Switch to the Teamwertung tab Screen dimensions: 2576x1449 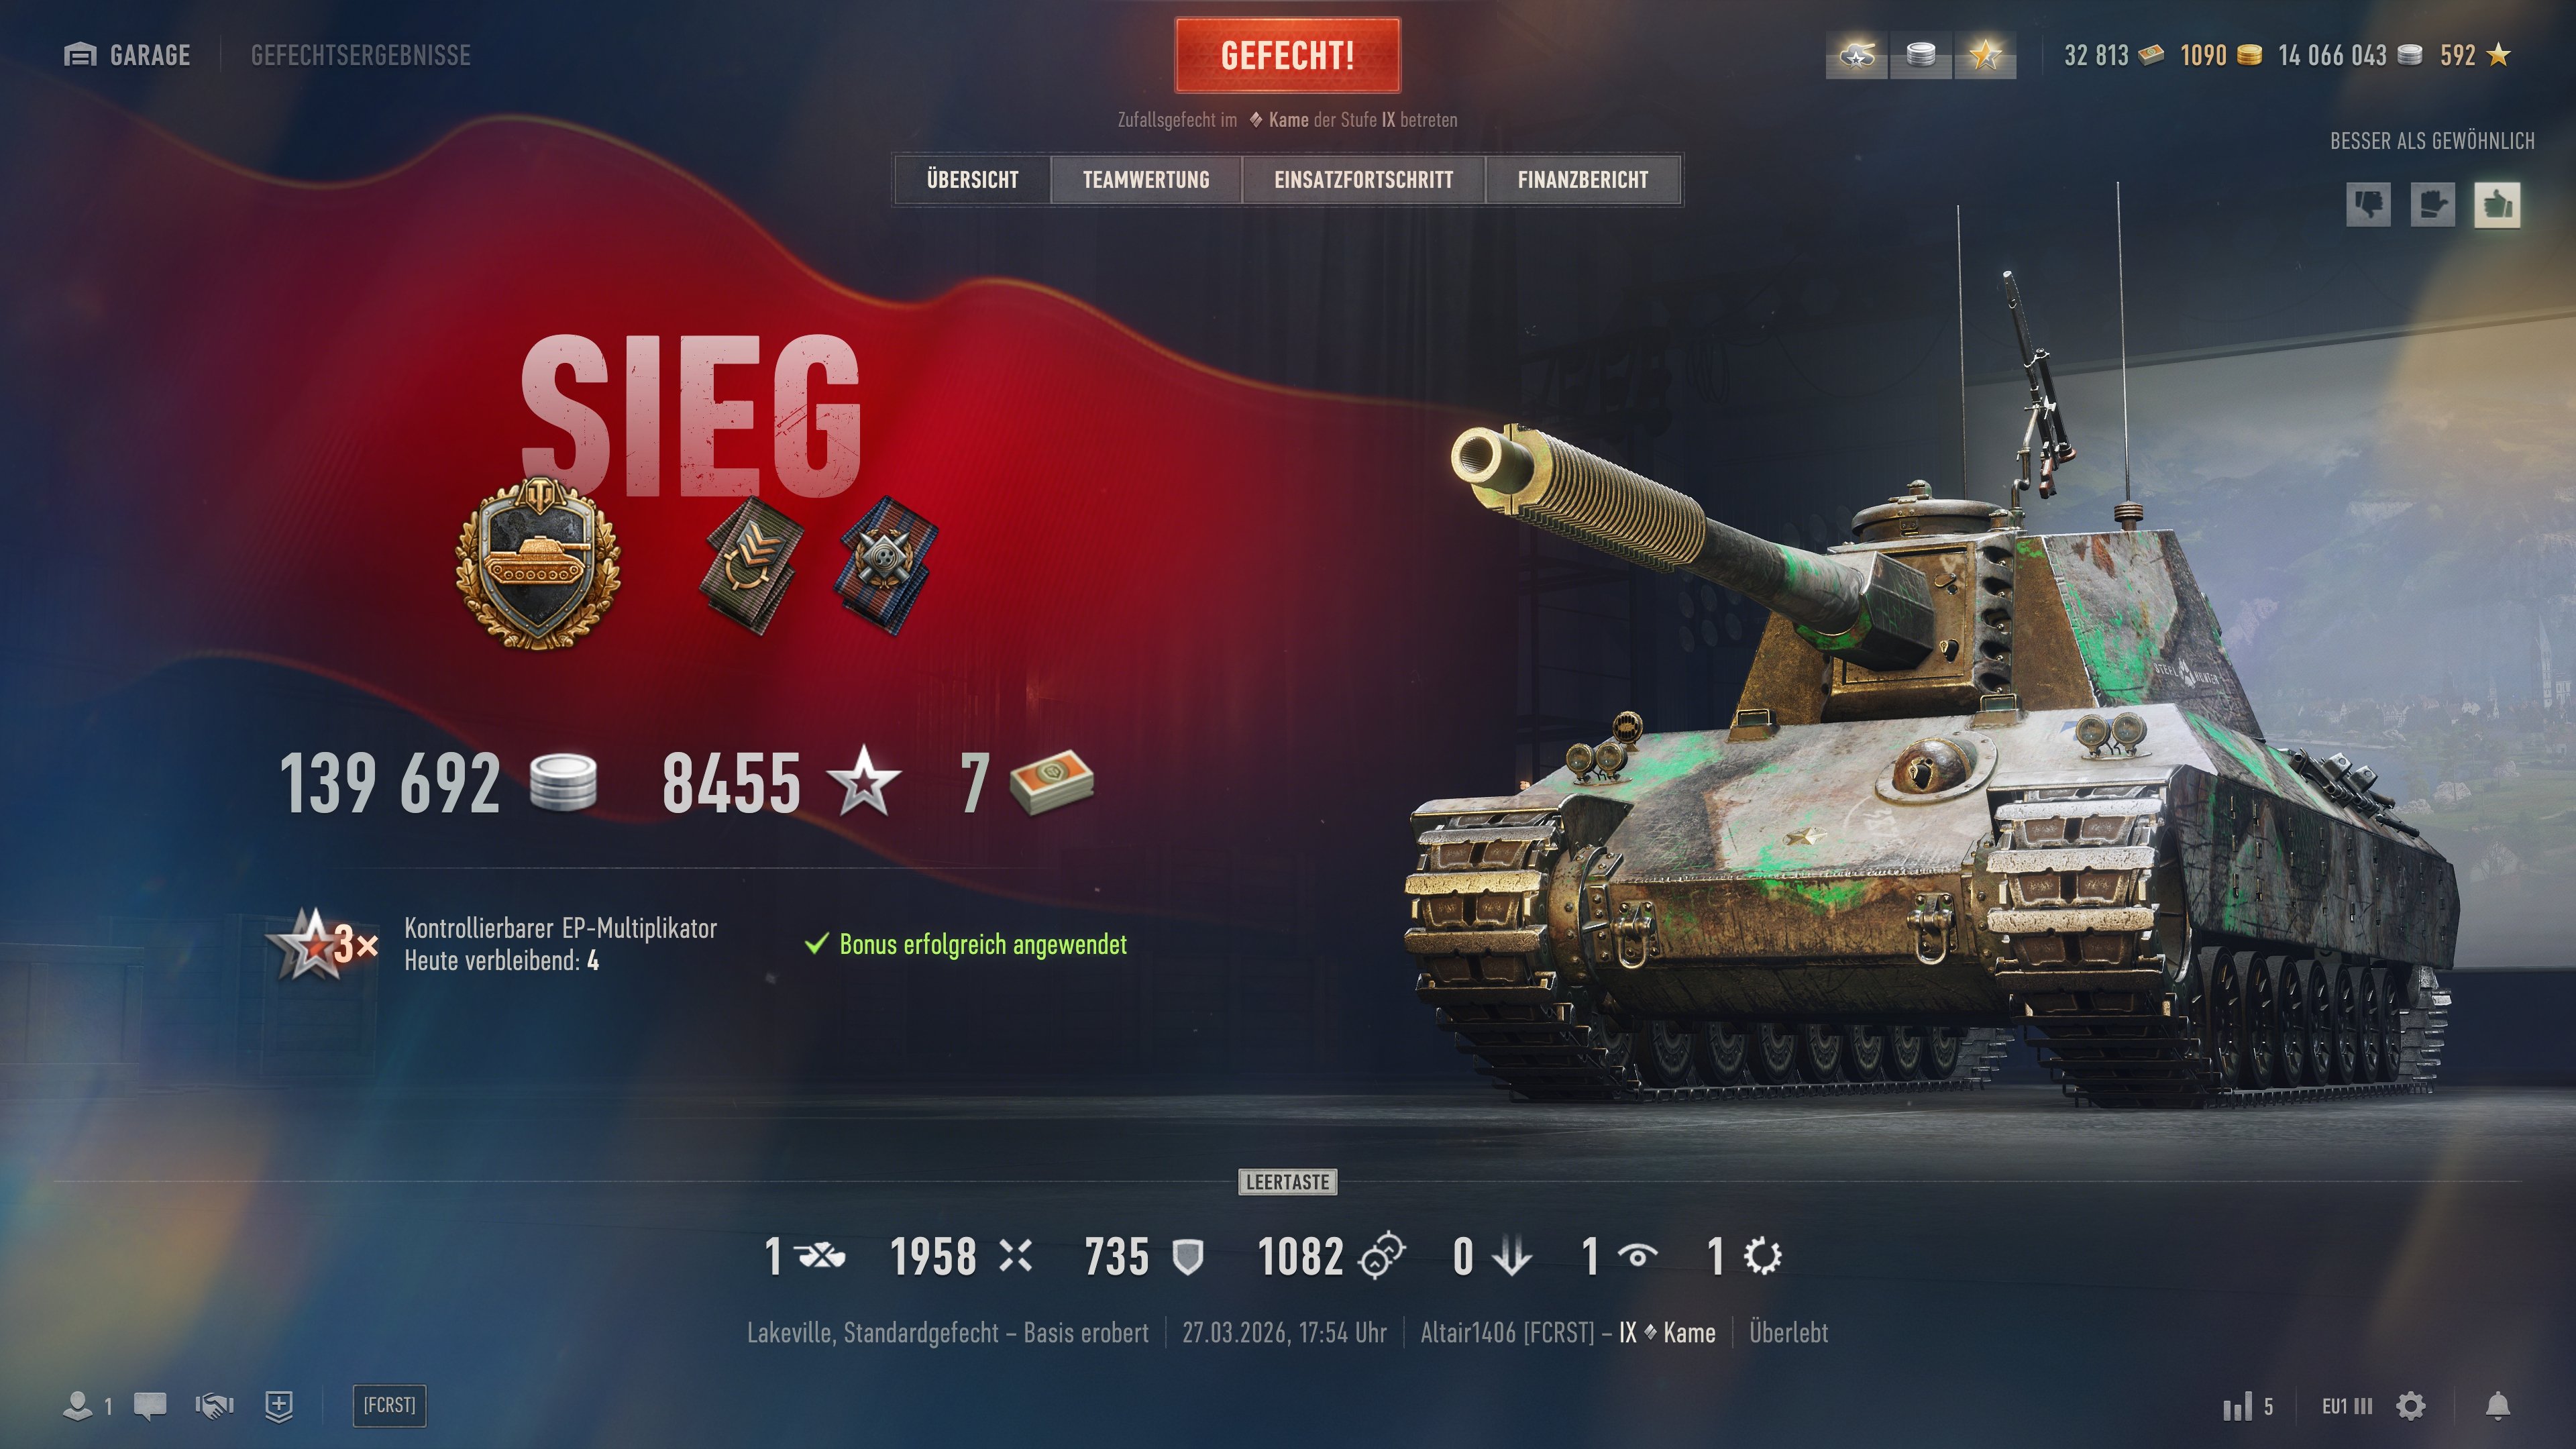(x=1146, y=180)
